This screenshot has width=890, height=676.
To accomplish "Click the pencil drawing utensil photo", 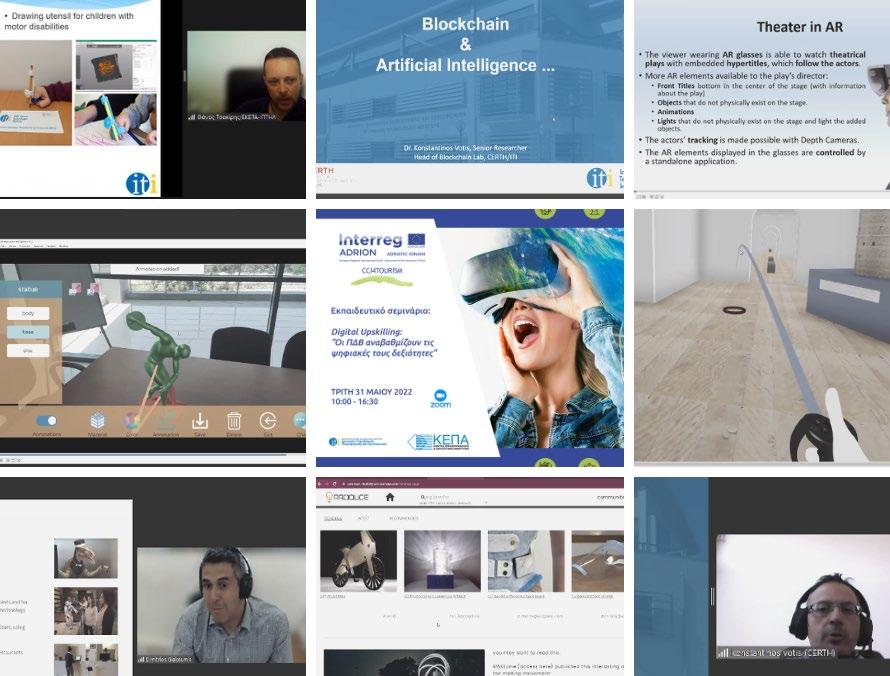I will click(x=36, y=93).
